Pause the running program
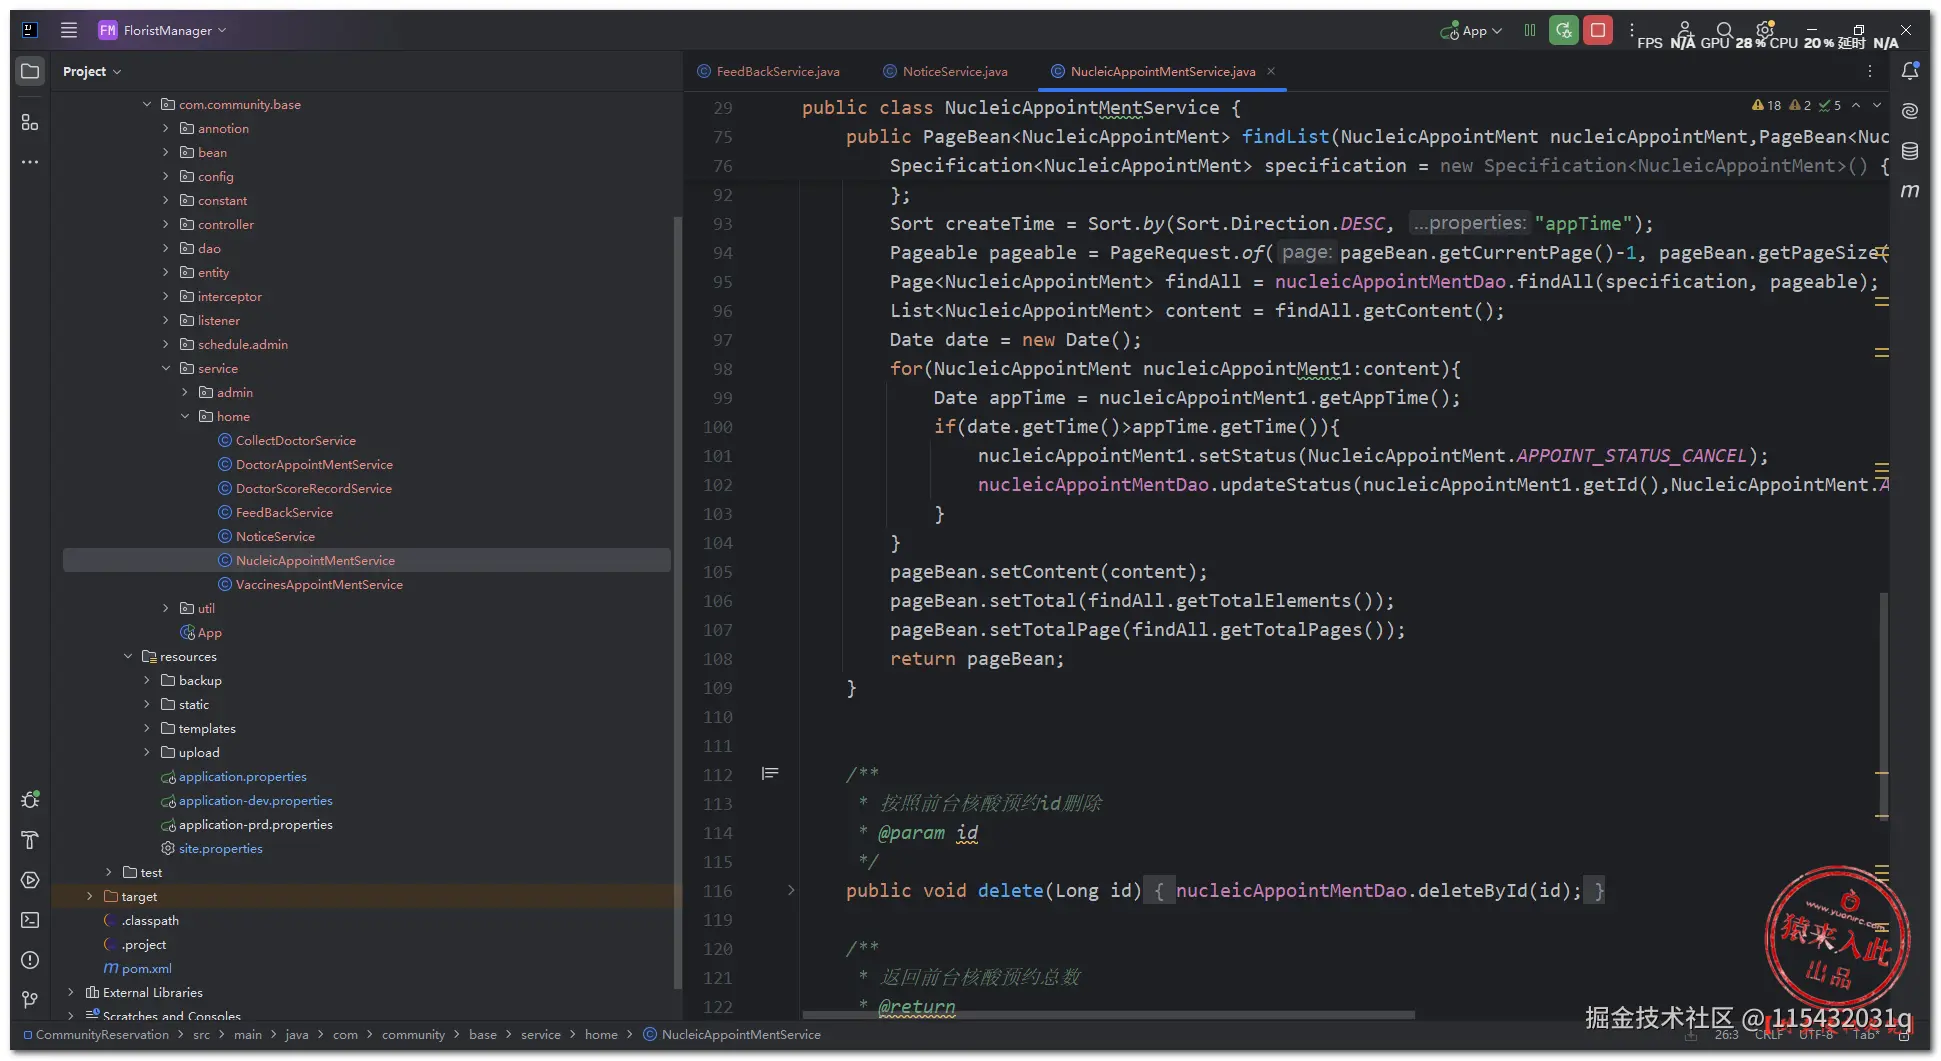 point(1530,30)
